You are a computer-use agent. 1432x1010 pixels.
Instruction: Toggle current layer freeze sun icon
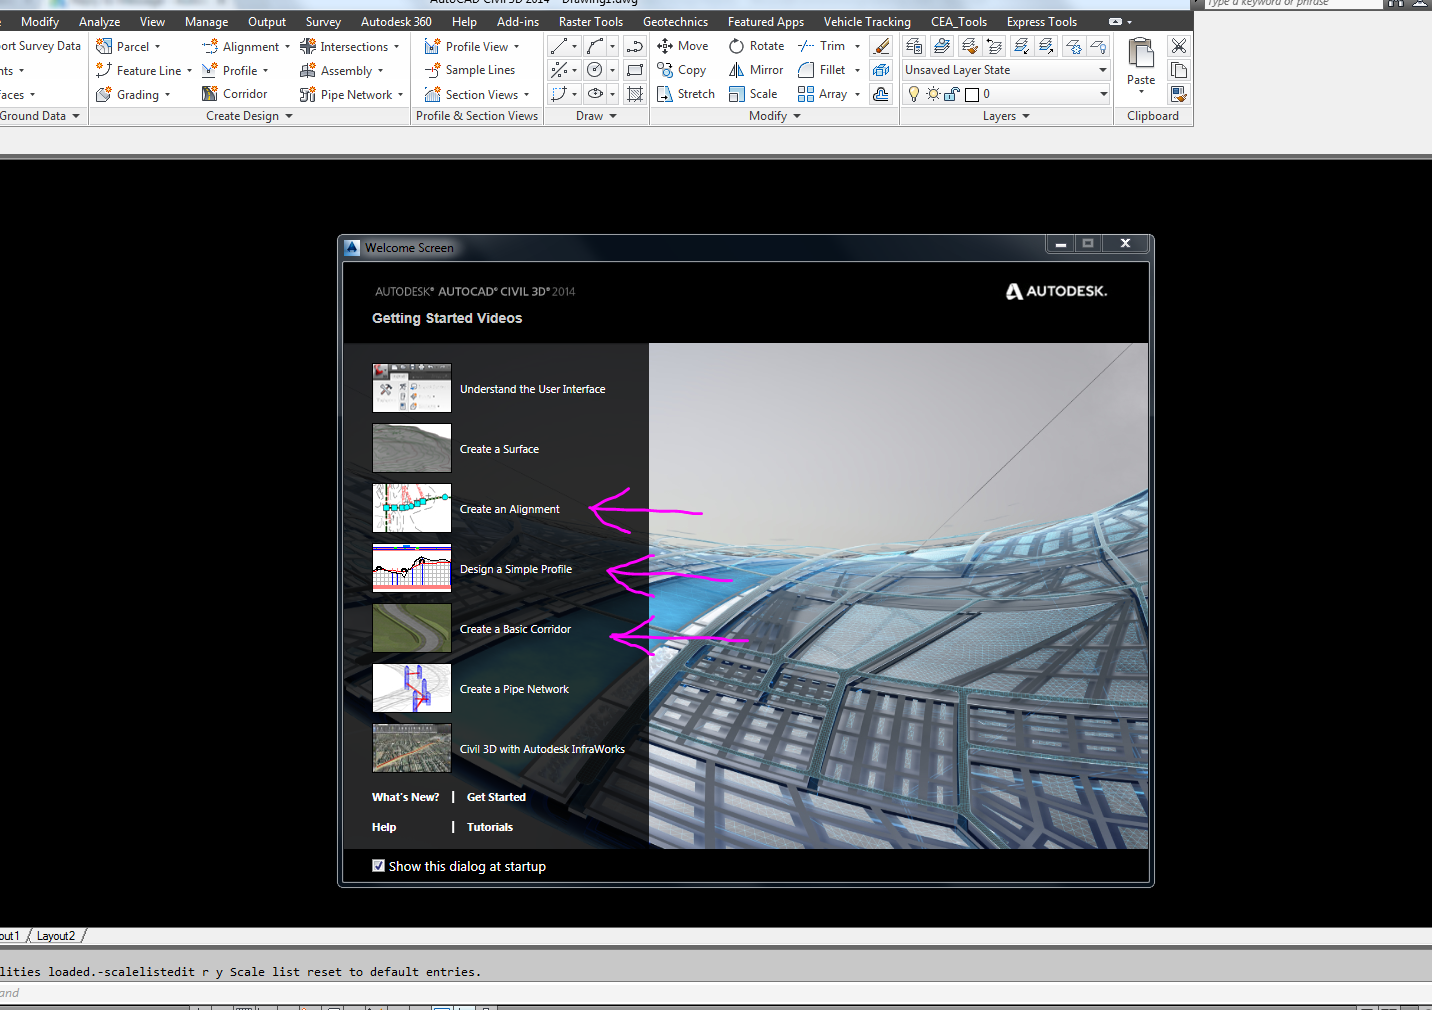(x=933, y=94)
